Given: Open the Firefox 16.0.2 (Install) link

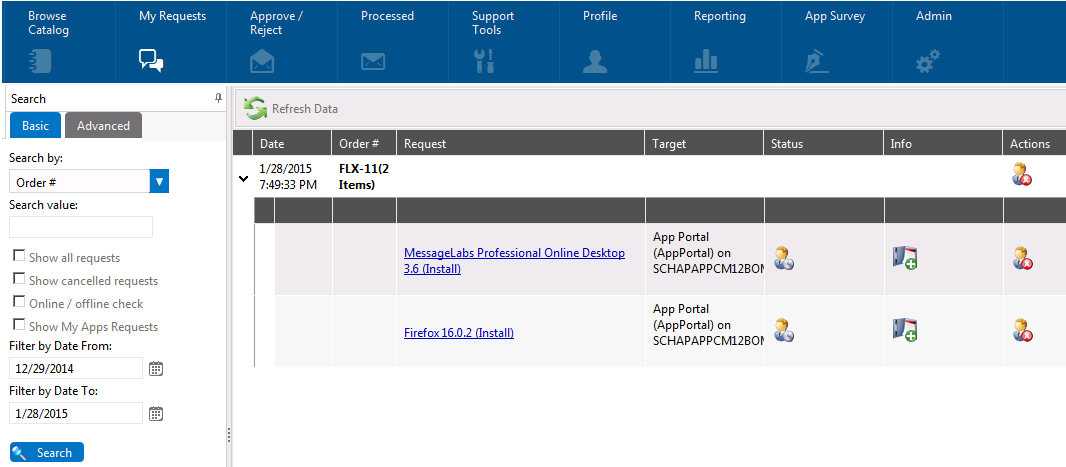Looking at the screenshot, I should pos(458,333).
